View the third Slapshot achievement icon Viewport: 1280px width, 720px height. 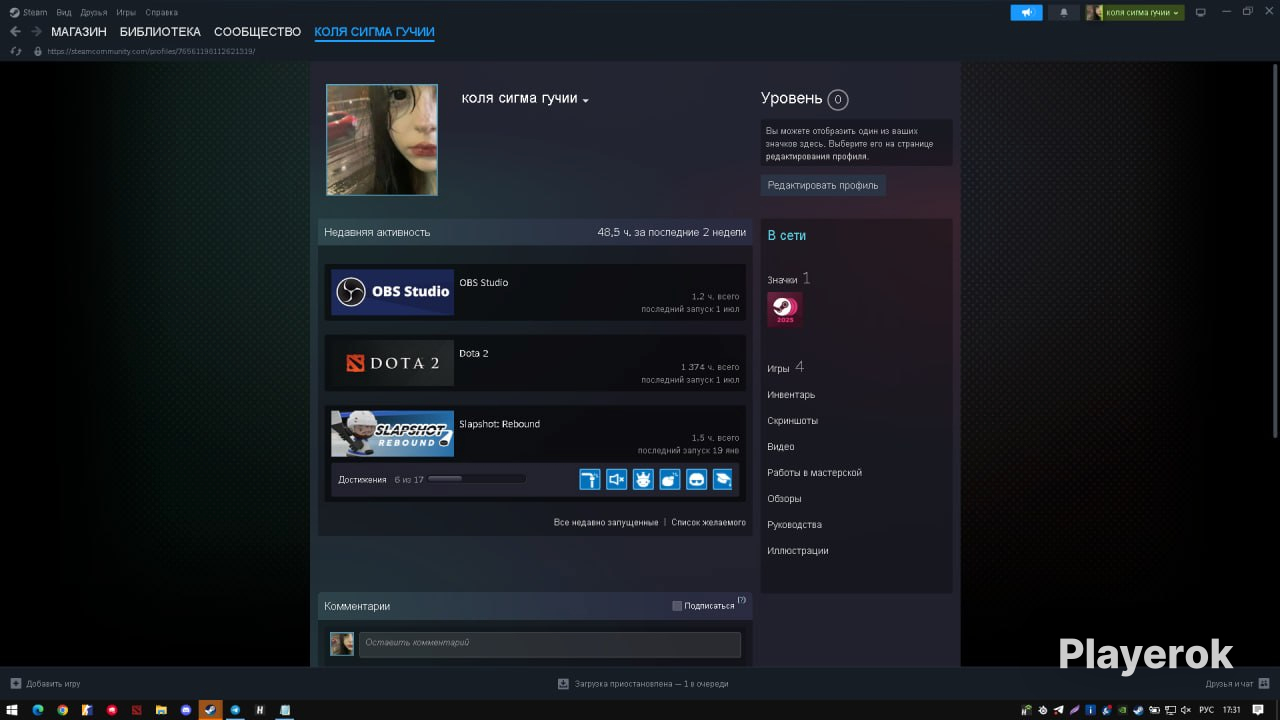[643, 479]
